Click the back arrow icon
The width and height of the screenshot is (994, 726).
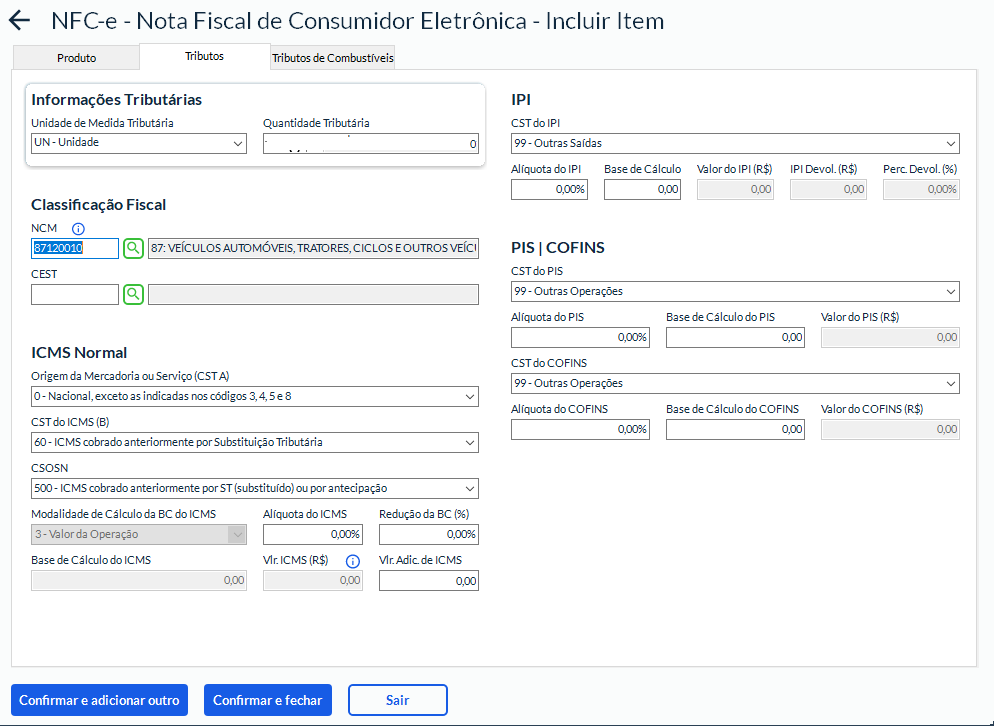coord(19,21)
